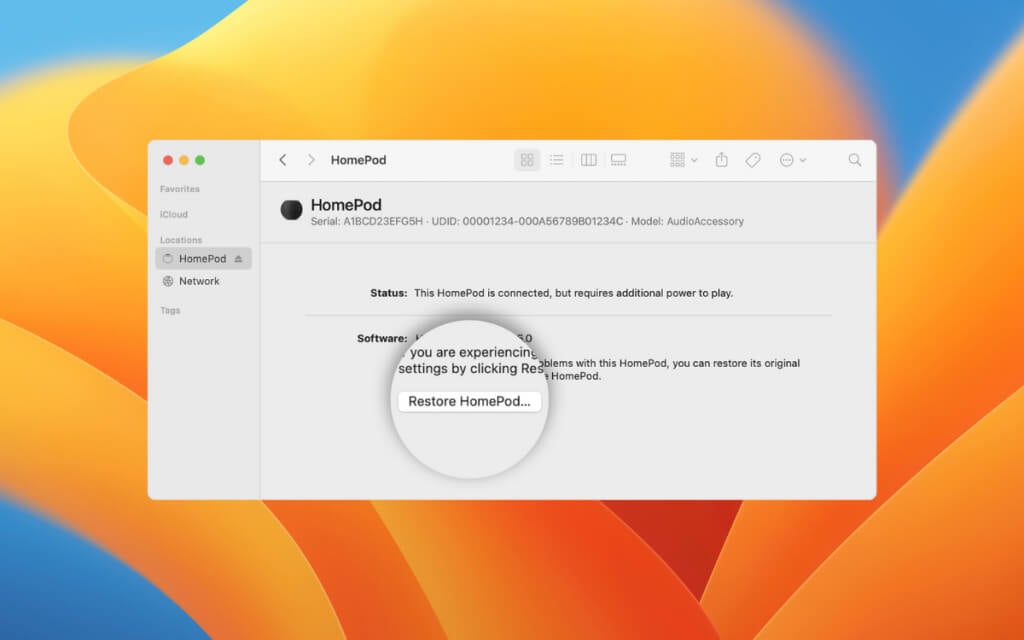Click the Status label

389,293
